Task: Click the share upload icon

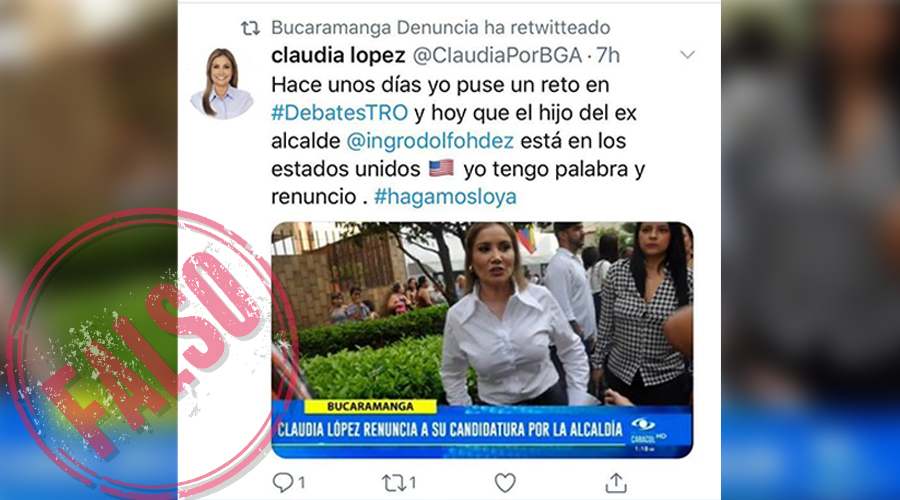Action: pos(616,483)
